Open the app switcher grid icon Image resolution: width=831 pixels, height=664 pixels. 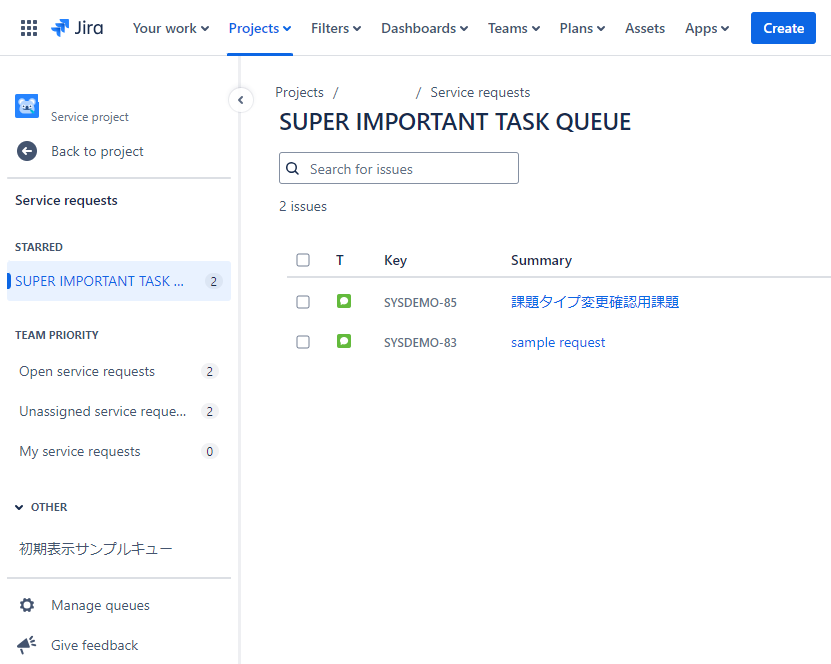(x=29, y=28)
